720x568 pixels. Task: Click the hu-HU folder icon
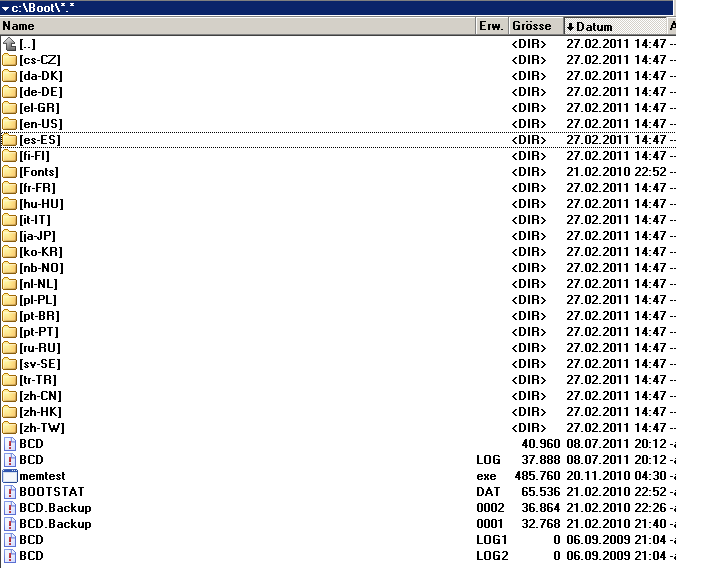(9, 204)
